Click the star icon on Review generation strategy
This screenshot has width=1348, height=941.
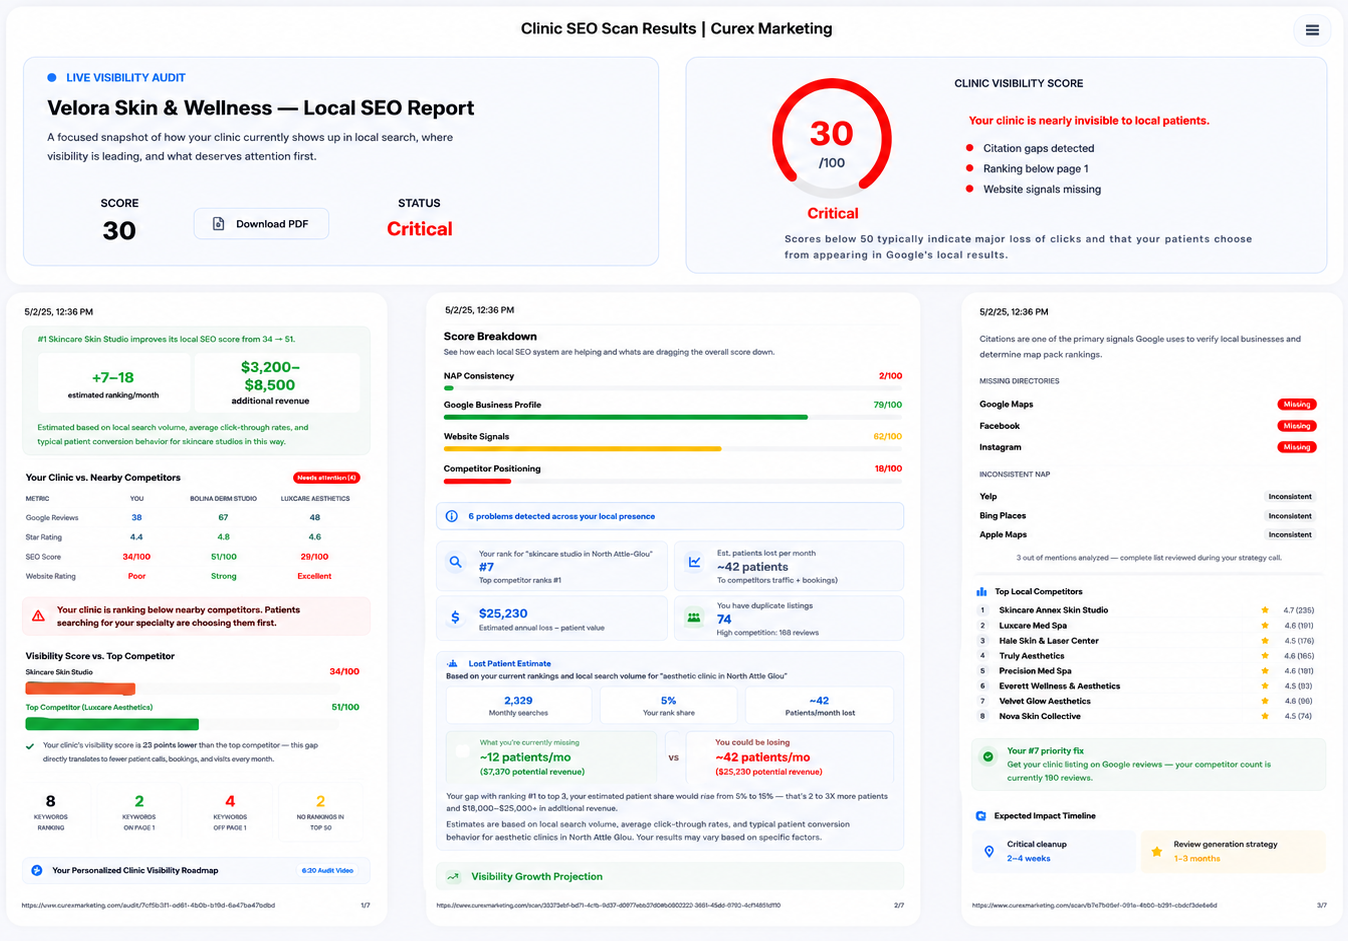pos(1157,852)
